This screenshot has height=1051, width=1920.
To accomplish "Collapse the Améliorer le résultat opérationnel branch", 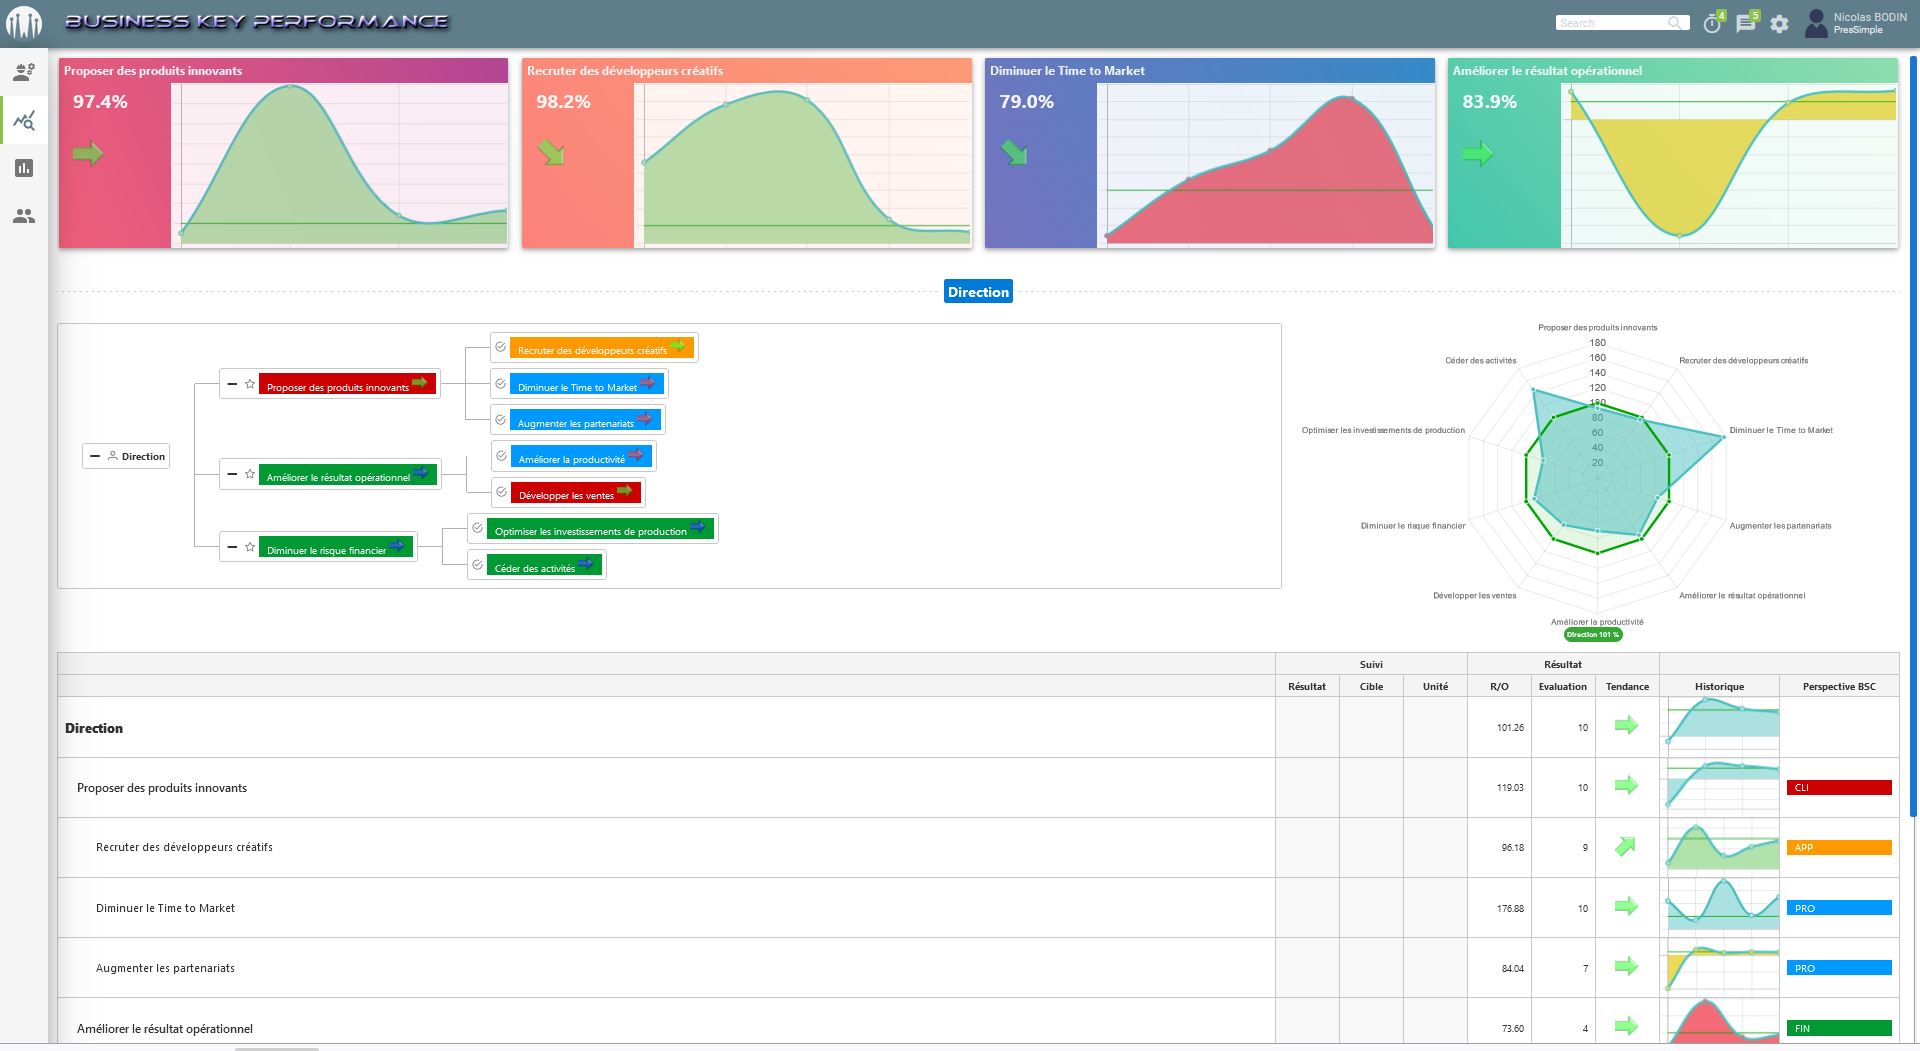I will click(x=232, y=474).
